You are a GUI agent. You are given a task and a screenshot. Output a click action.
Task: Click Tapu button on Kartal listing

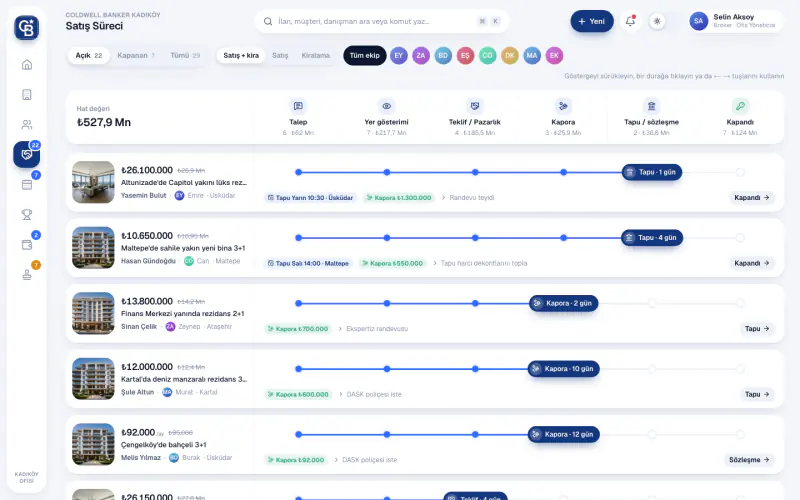[x=757, y=394]
